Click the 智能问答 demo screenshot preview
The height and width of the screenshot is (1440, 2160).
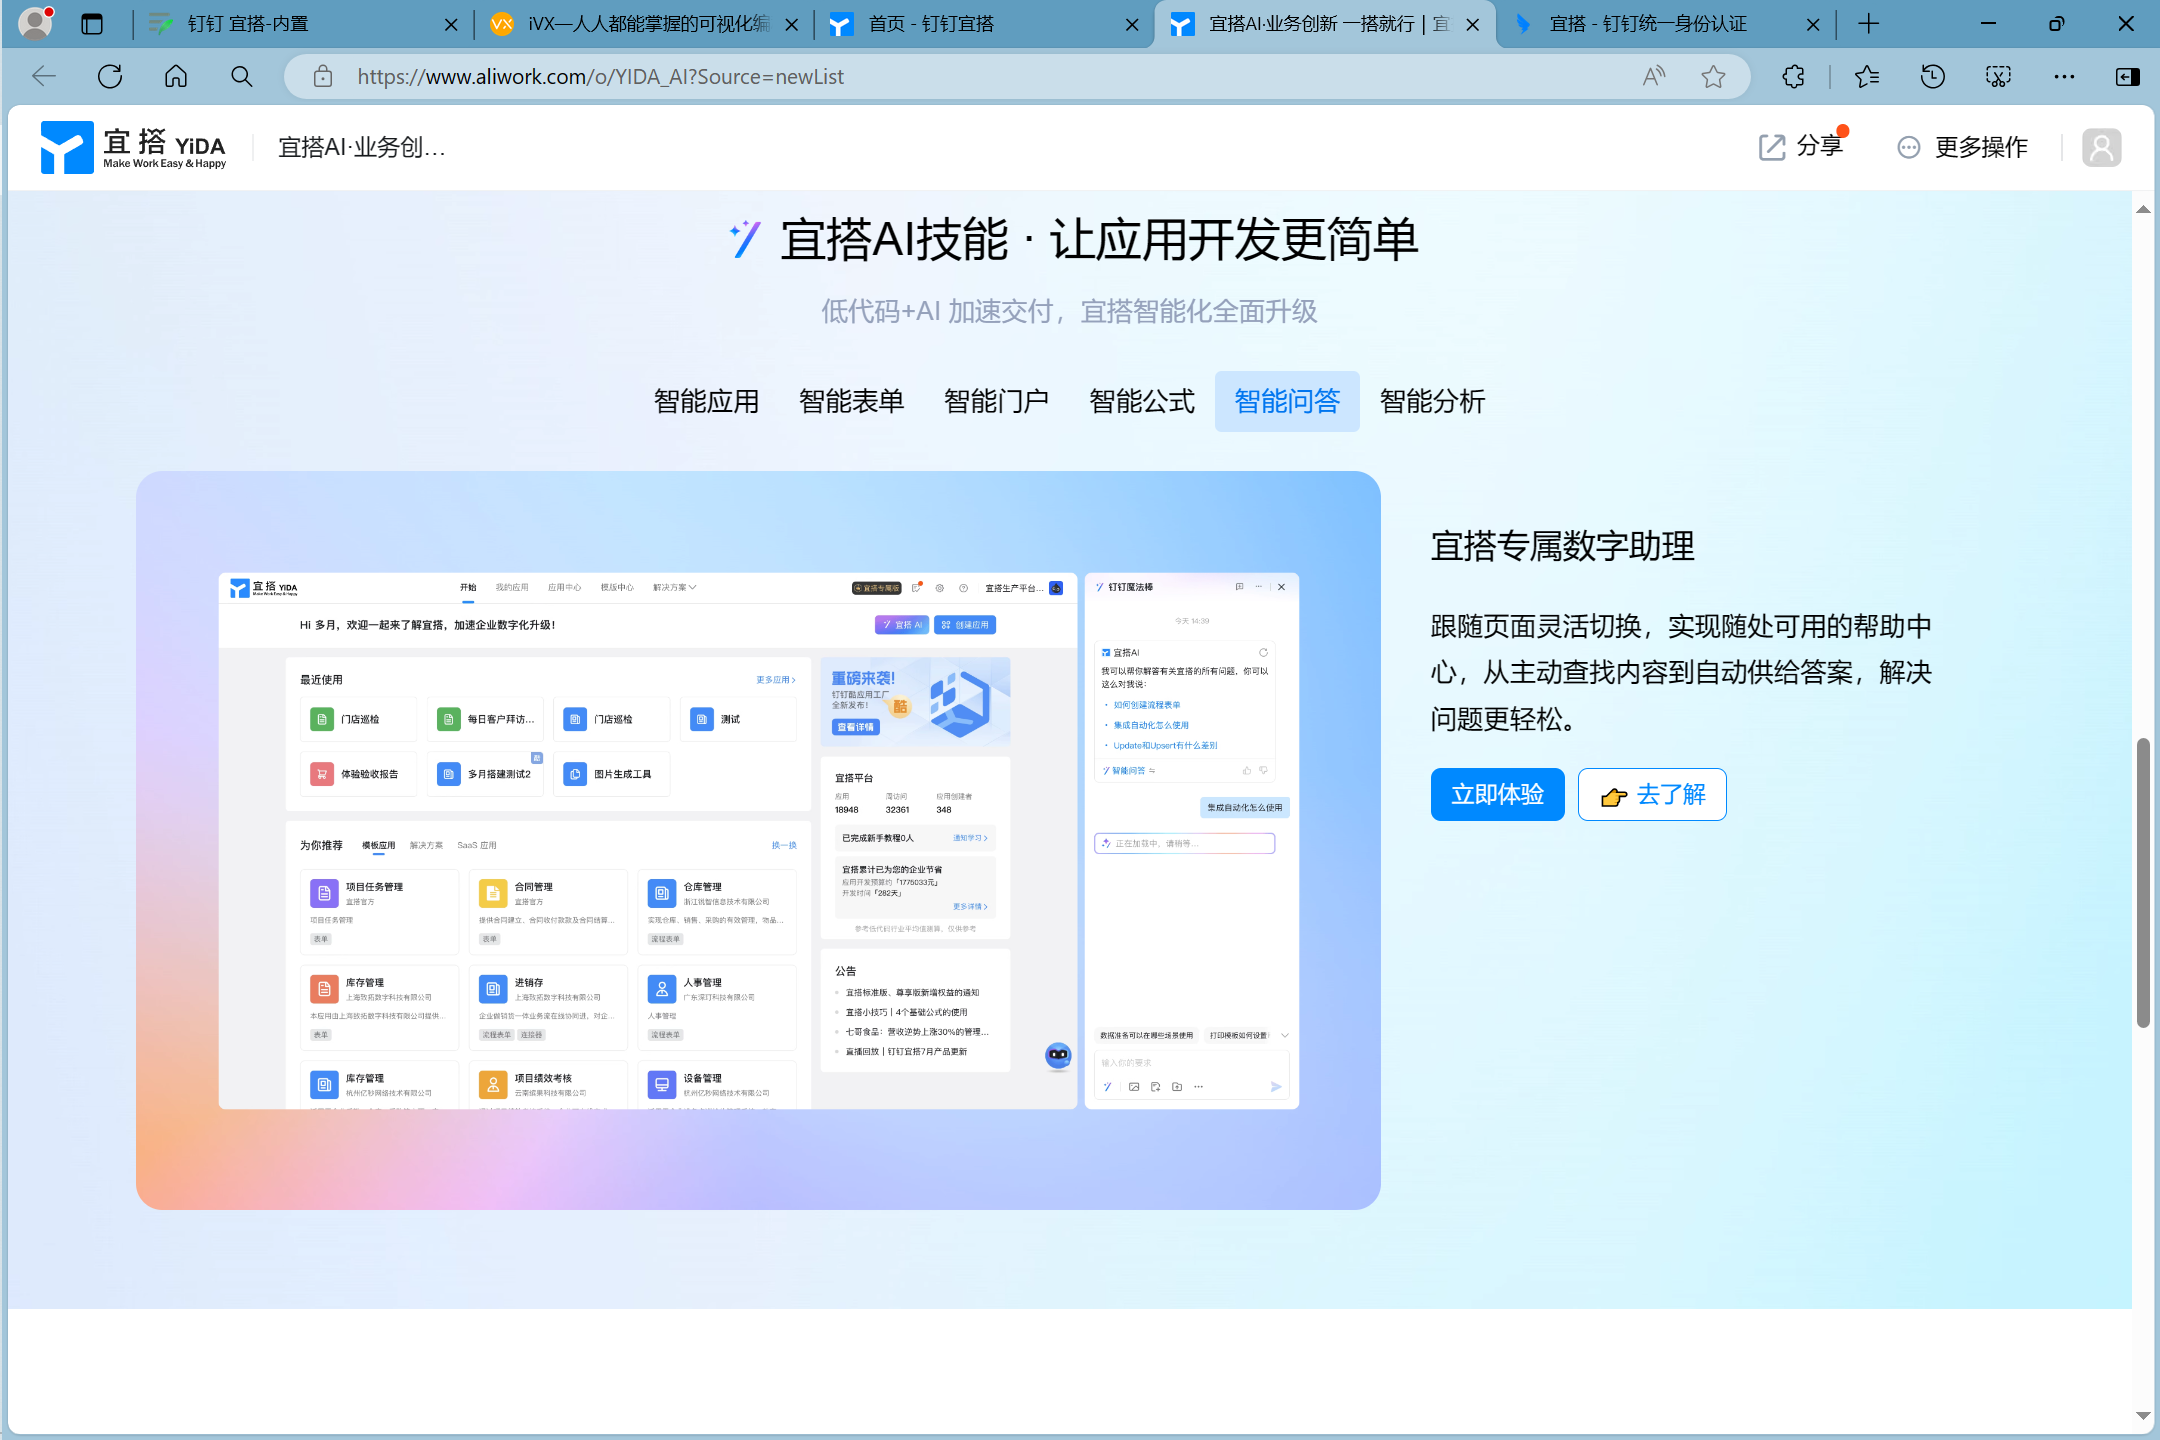pyautogui.click(x=758, y=840)
